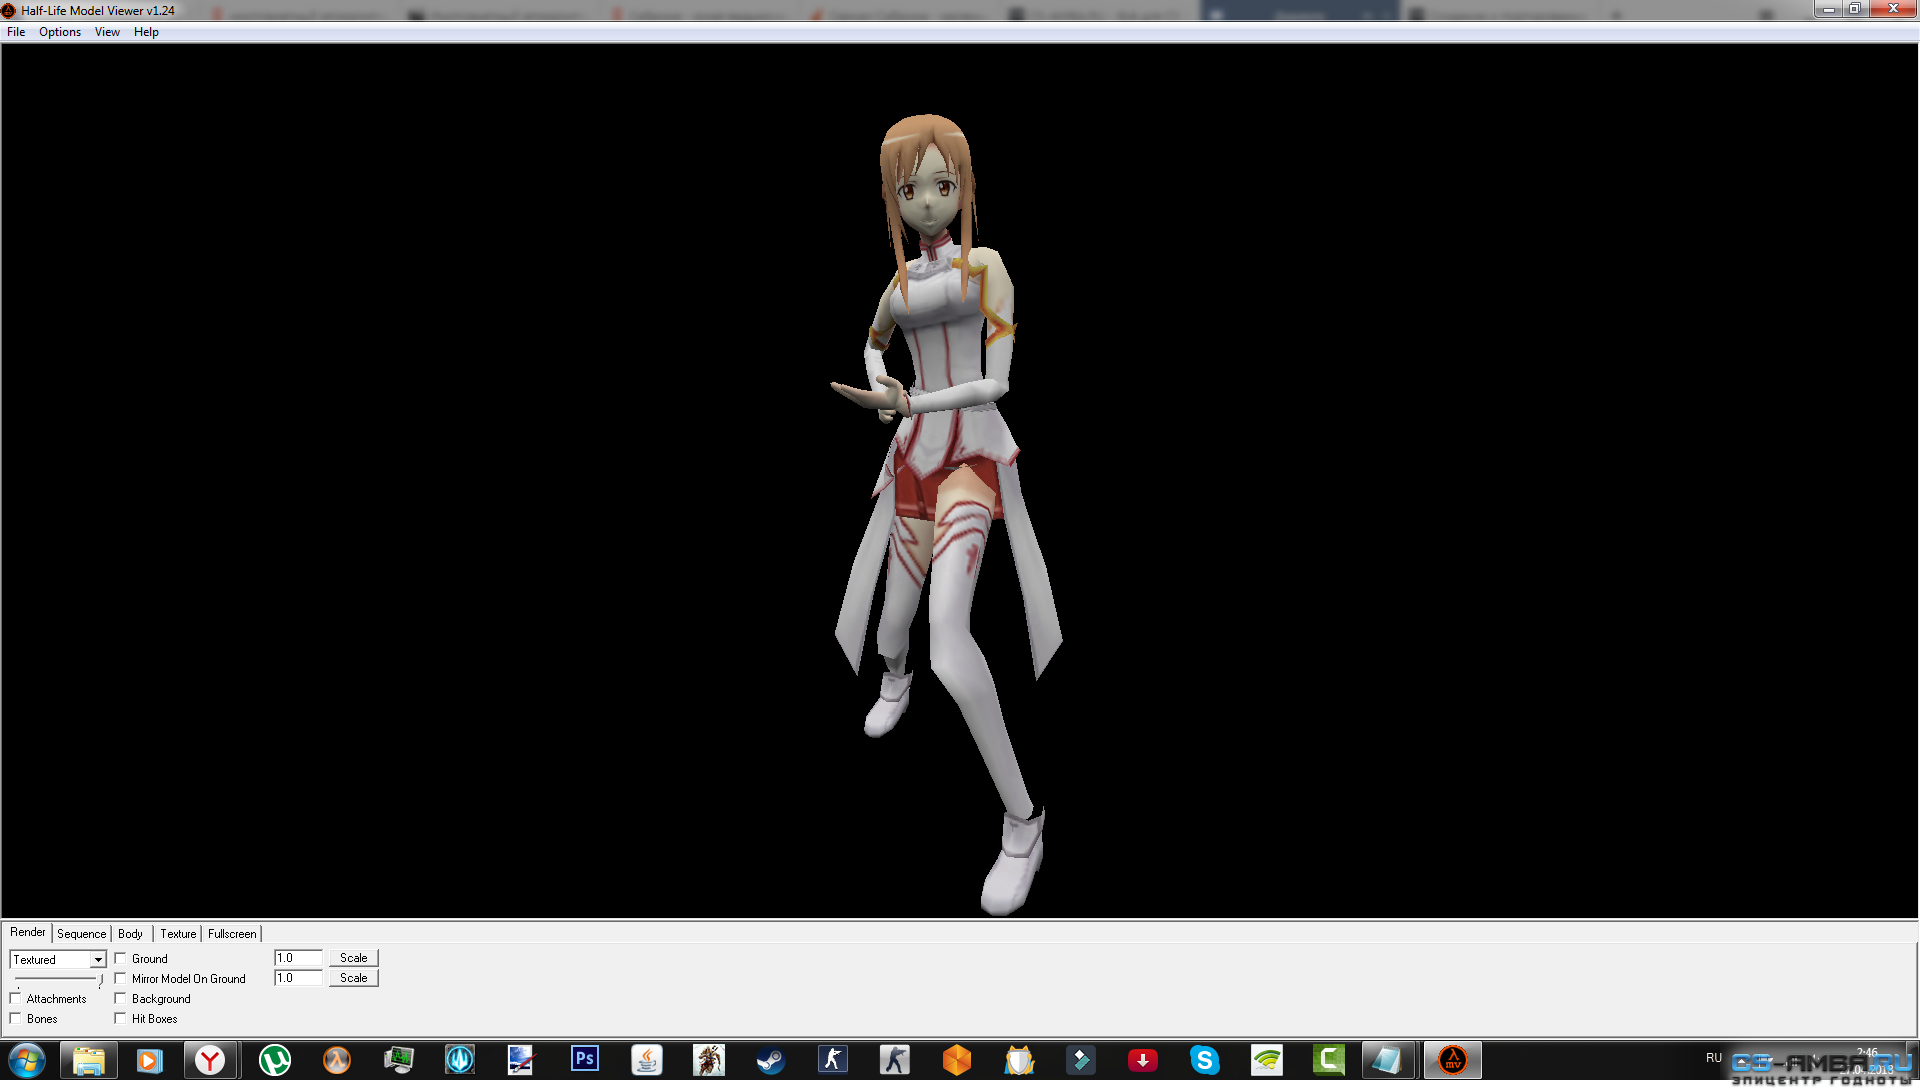This screenshot has width=1920, height=1088.
Task: Open the Options menu
Action: point(60,32)
